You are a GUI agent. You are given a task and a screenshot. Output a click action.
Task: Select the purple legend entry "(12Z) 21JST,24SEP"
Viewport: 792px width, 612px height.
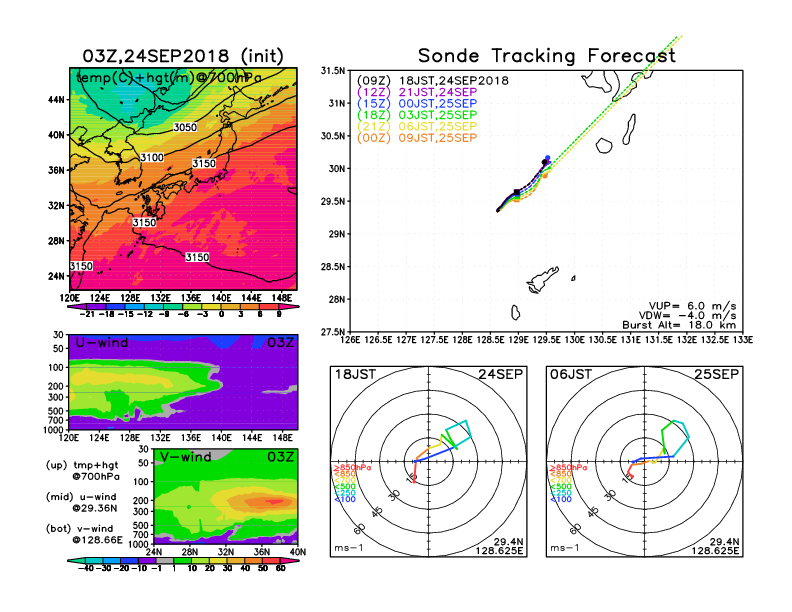tap(417, 92)
